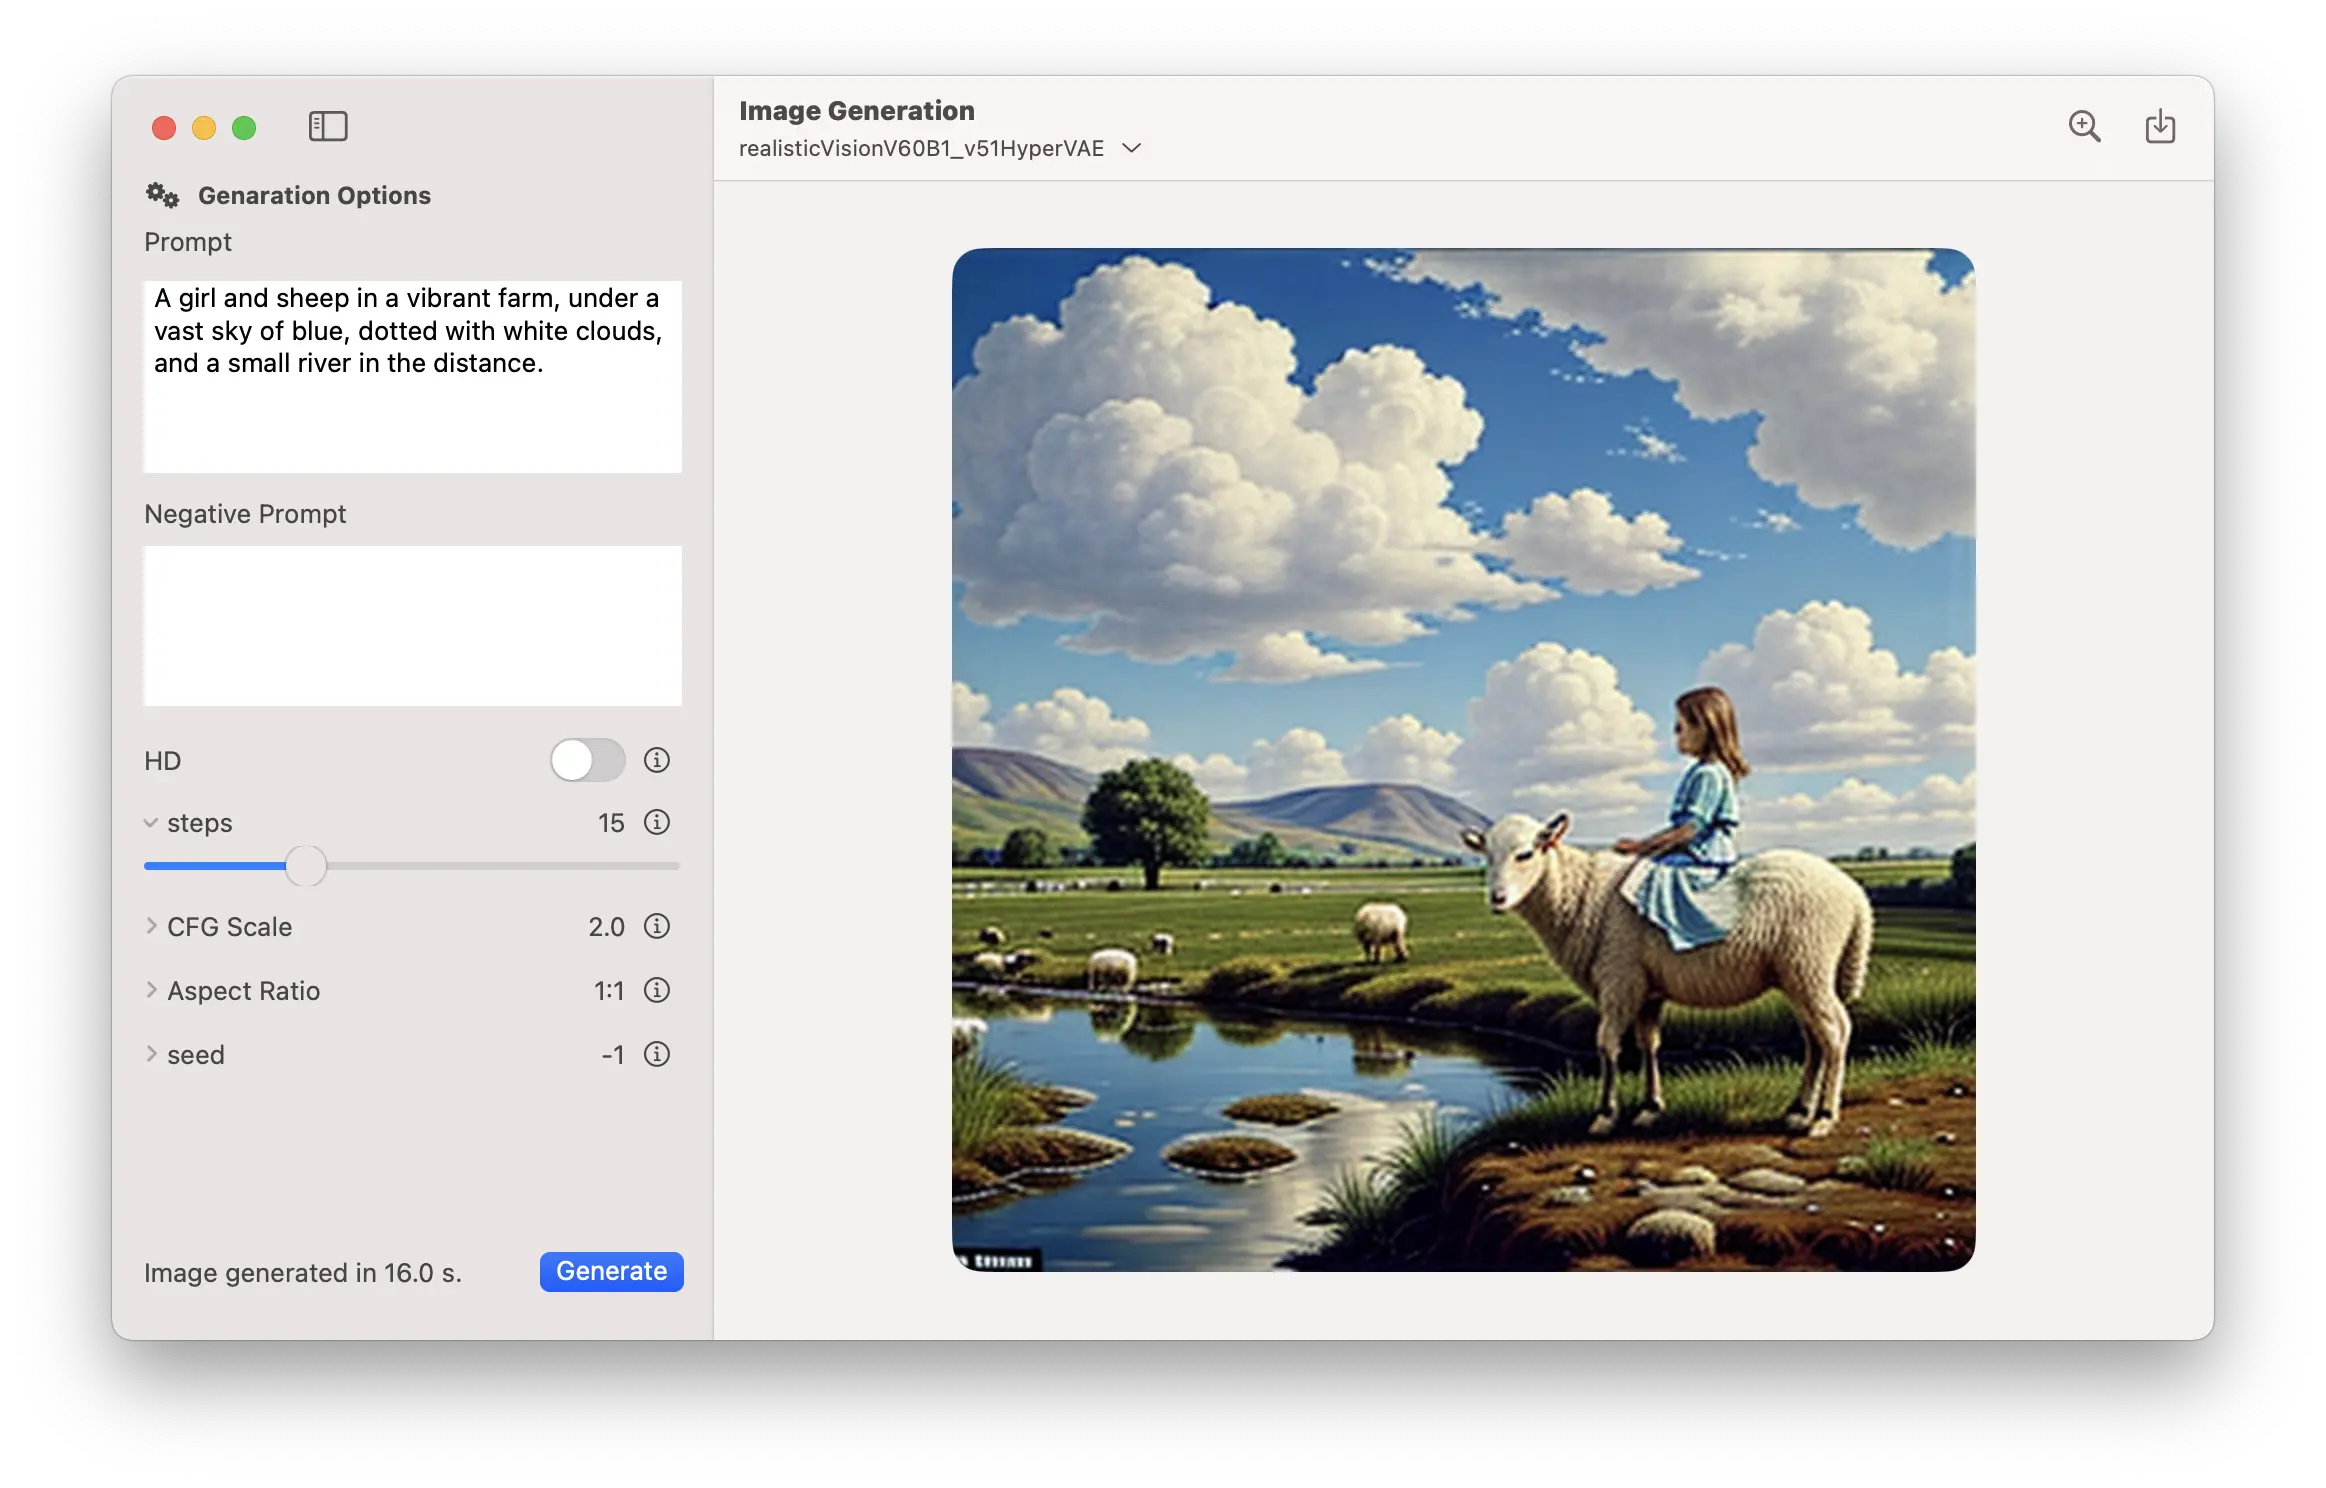Open the zoom magnifier tool
The image size is (2326, 1488).
pos(2085,126)
